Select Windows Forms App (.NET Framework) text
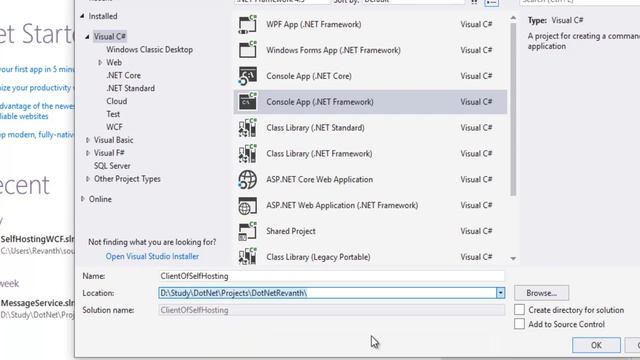This screenshot has height=360, width=640. [333, 50]
